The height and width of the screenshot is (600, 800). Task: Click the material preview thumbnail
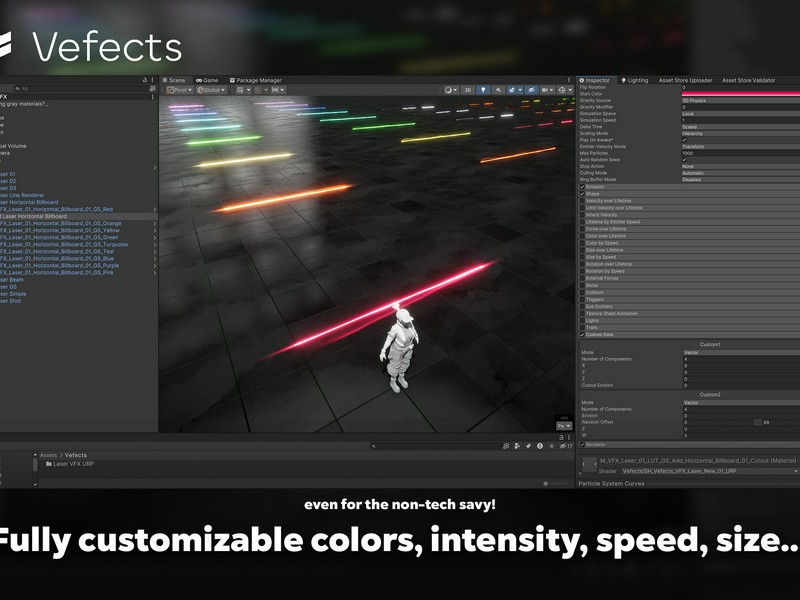589,465
